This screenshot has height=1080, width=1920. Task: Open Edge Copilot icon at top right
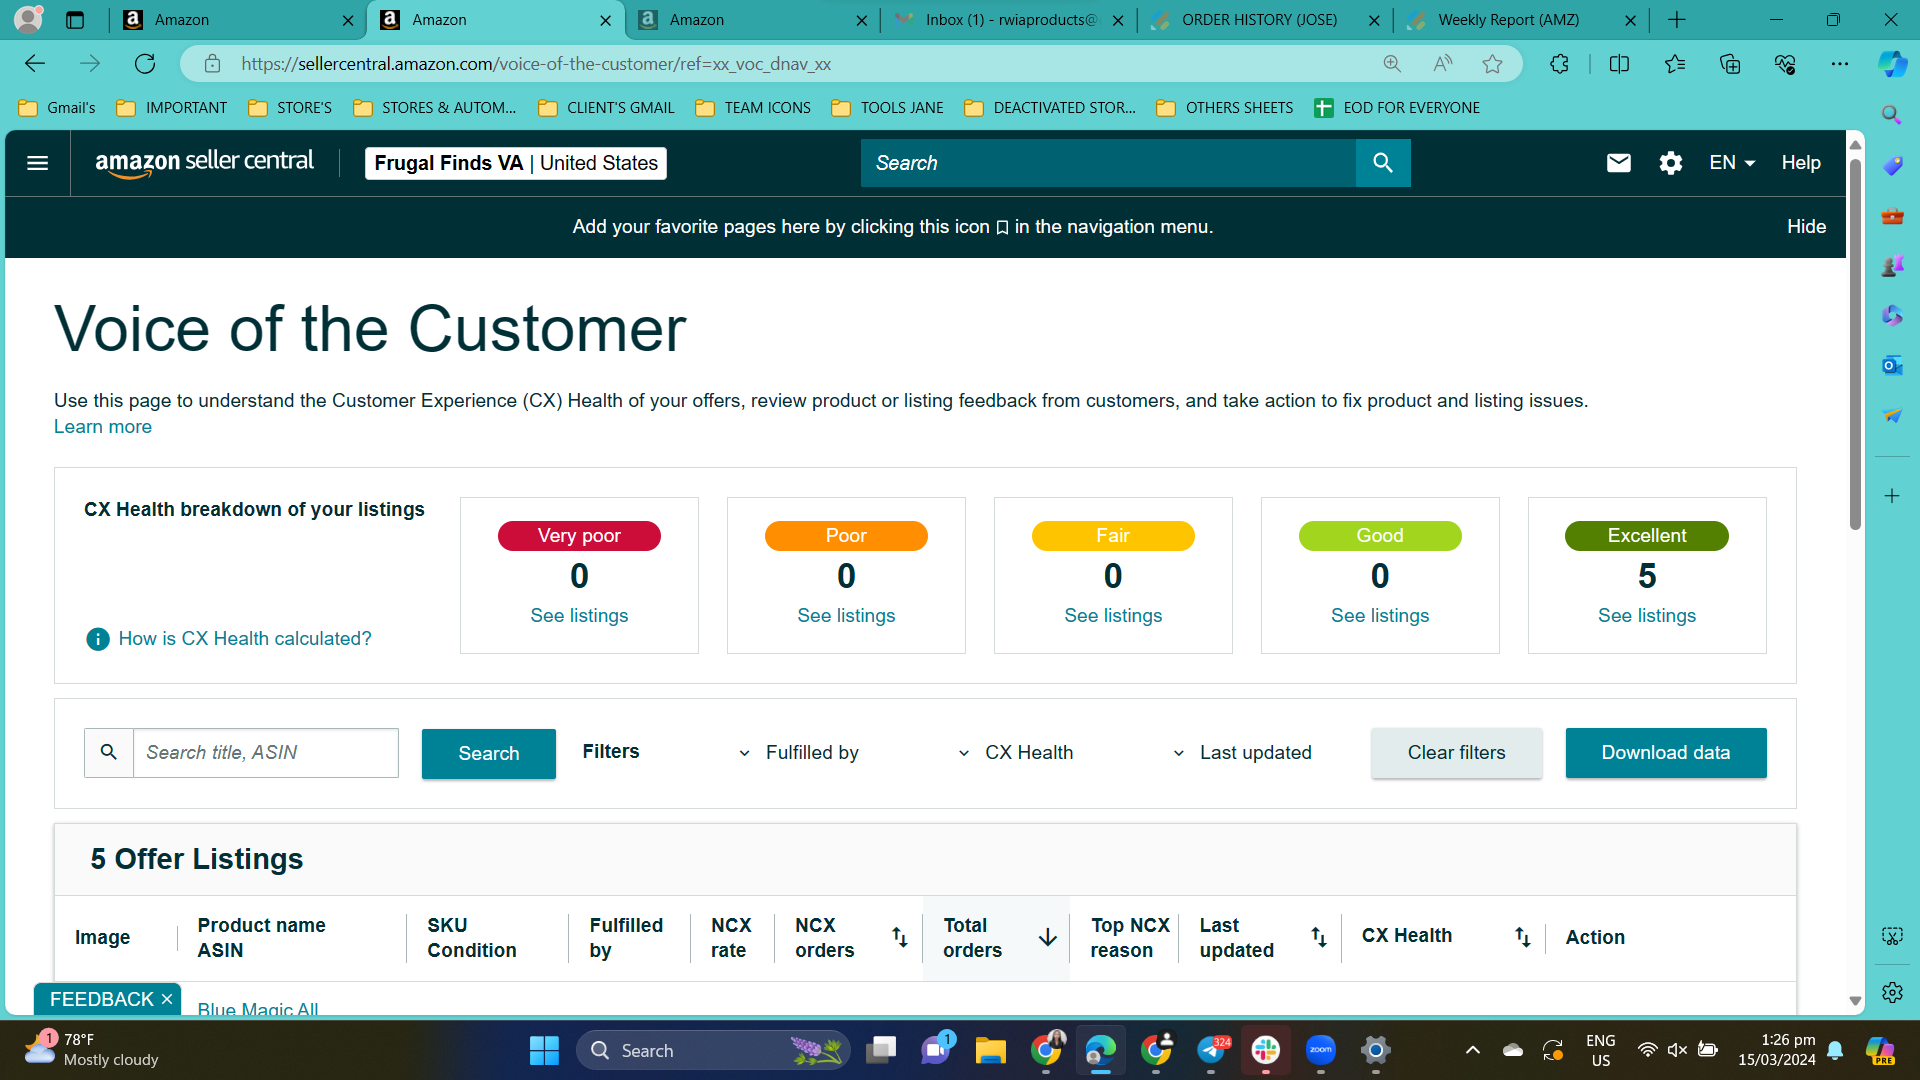click(x=1891, y=64)
